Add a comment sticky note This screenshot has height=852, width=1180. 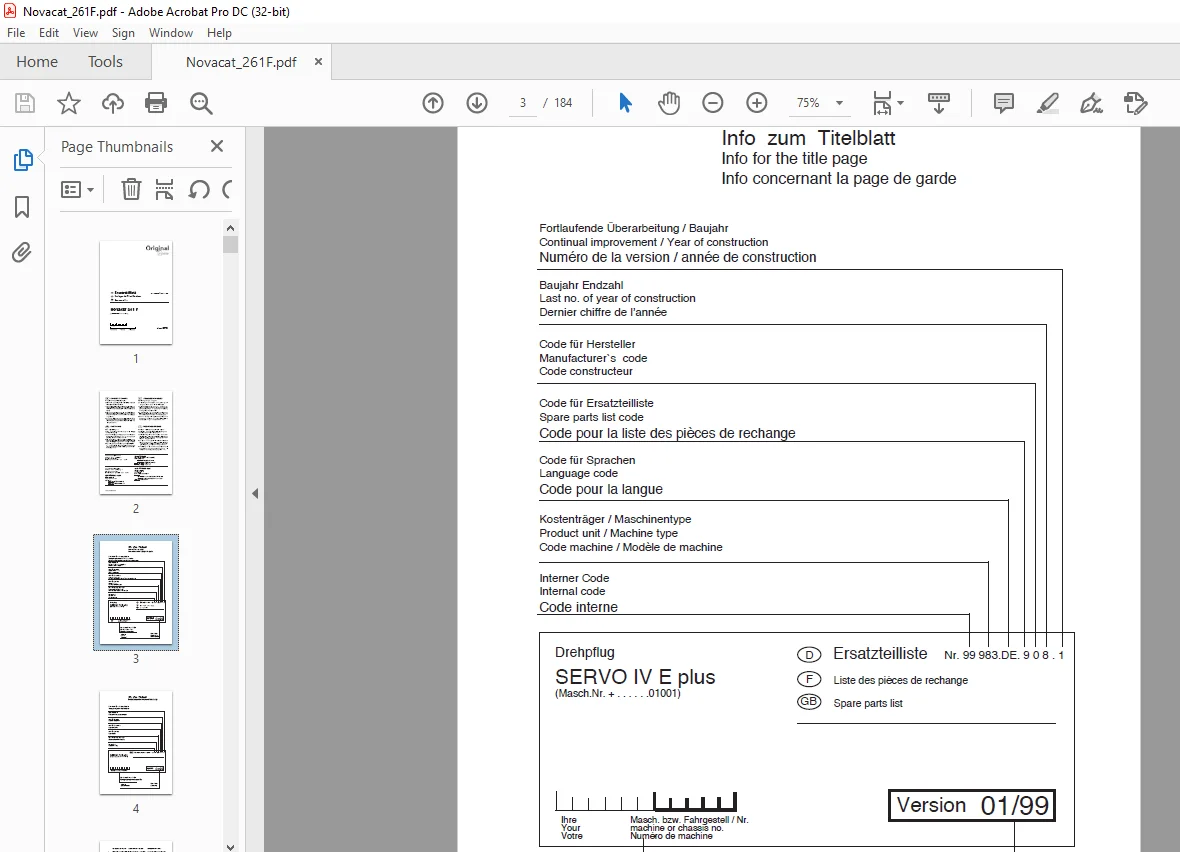coord(1003,103)
